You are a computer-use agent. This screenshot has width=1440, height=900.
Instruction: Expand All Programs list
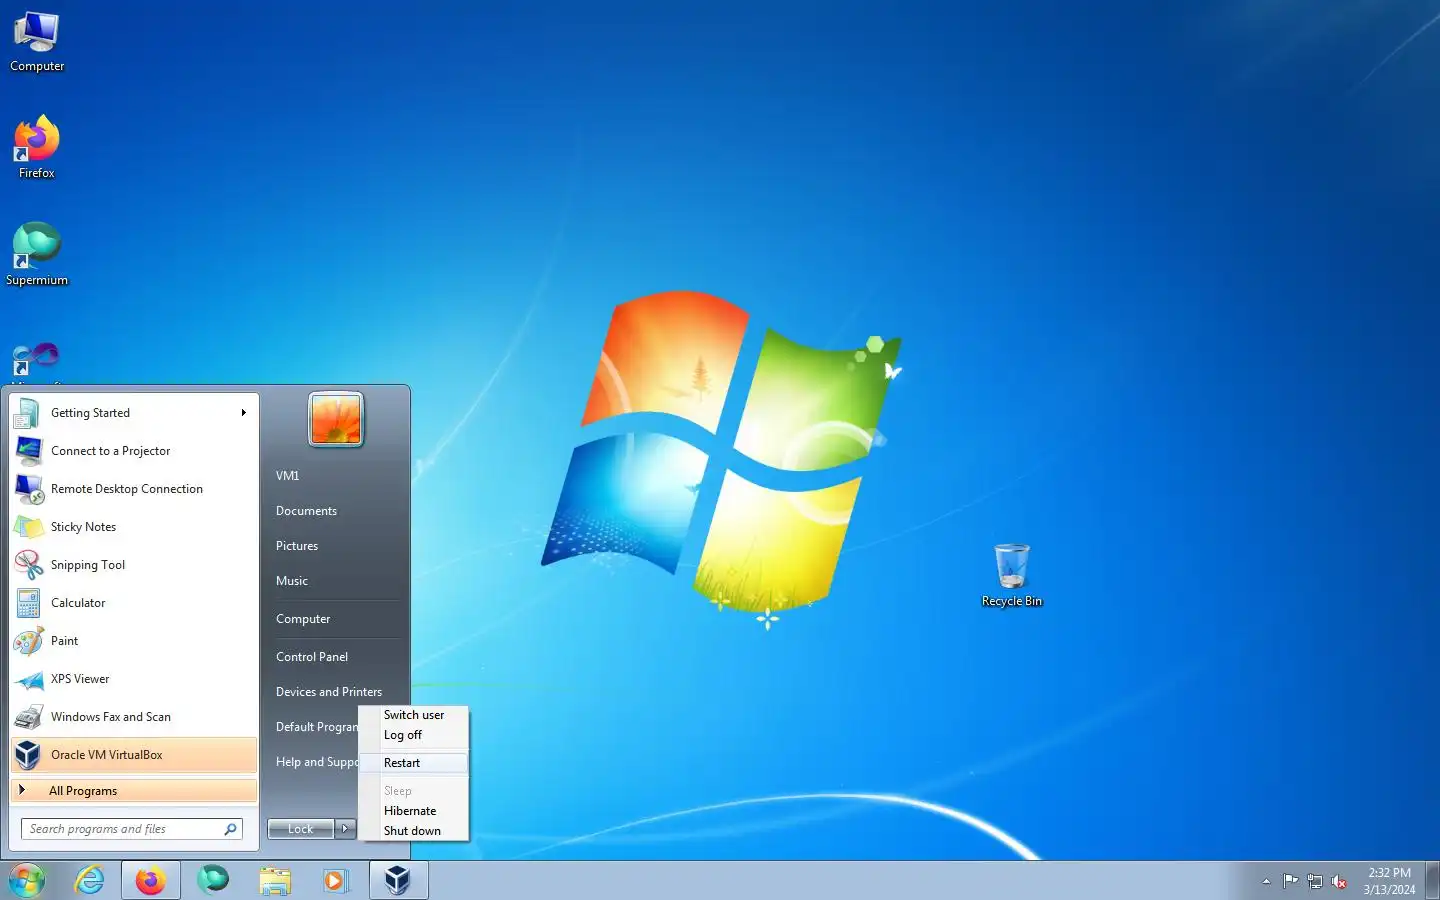point(134,791)
